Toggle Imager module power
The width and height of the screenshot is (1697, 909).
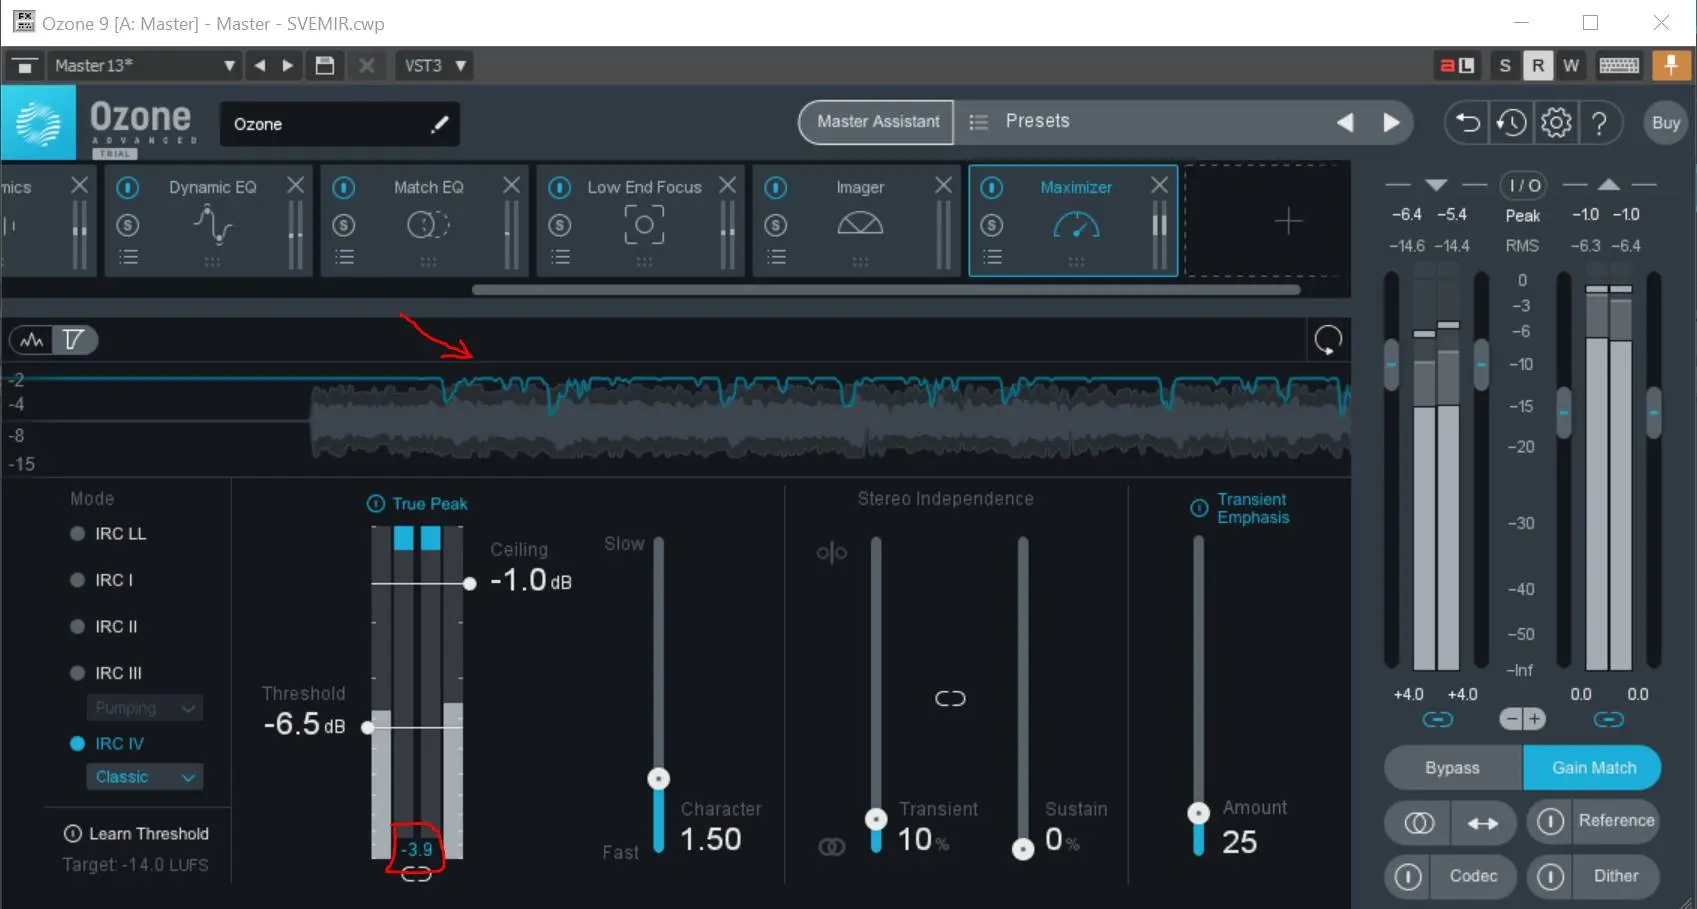click(776, 188)
